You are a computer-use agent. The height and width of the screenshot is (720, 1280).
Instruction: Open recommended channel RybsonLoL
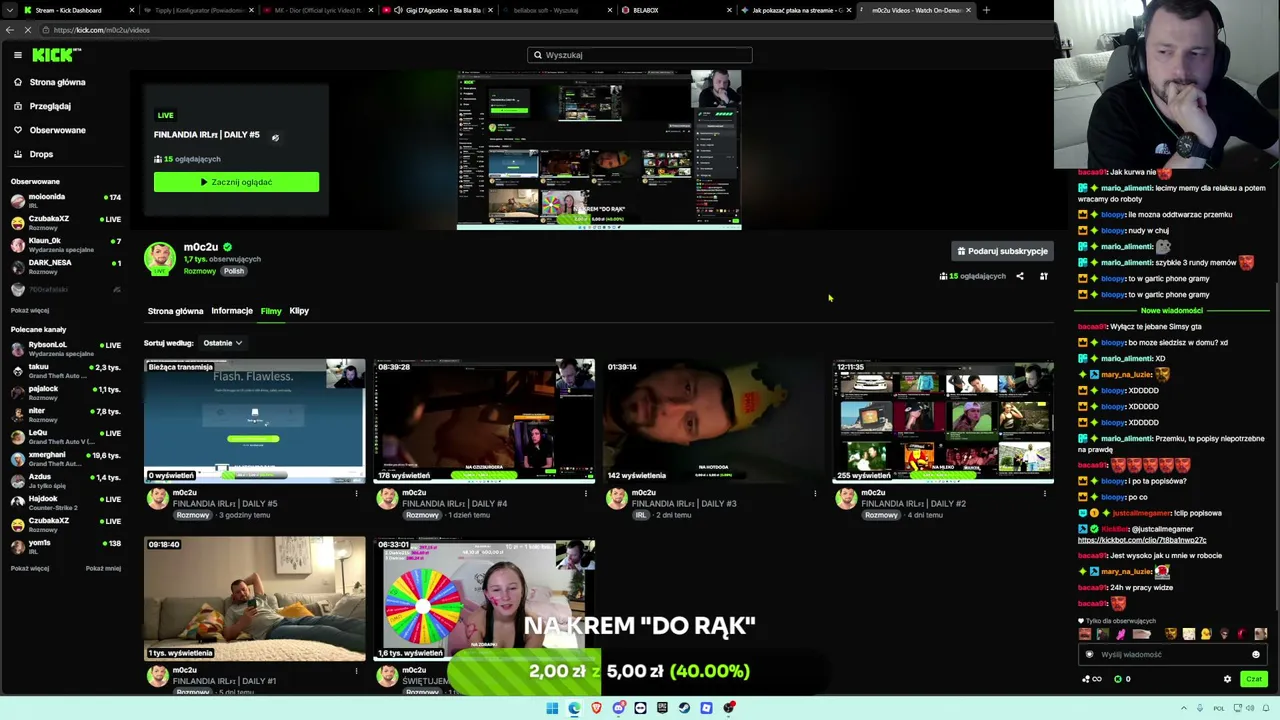(65, 348)
